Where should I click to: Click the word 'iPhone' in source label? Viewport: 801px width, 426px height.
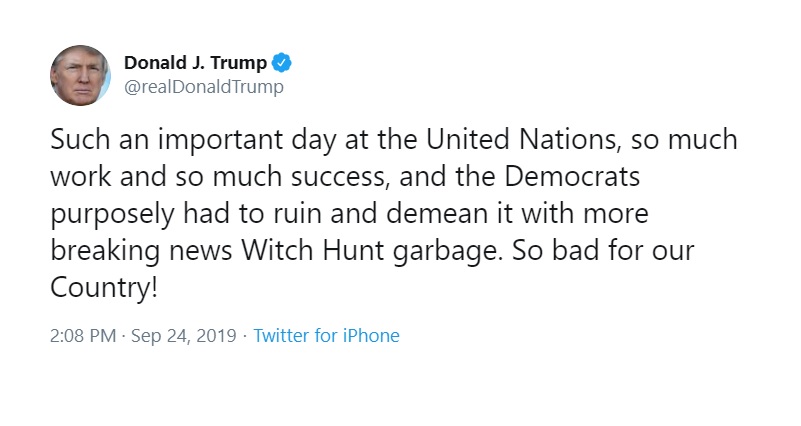click(x=371, y=336)
